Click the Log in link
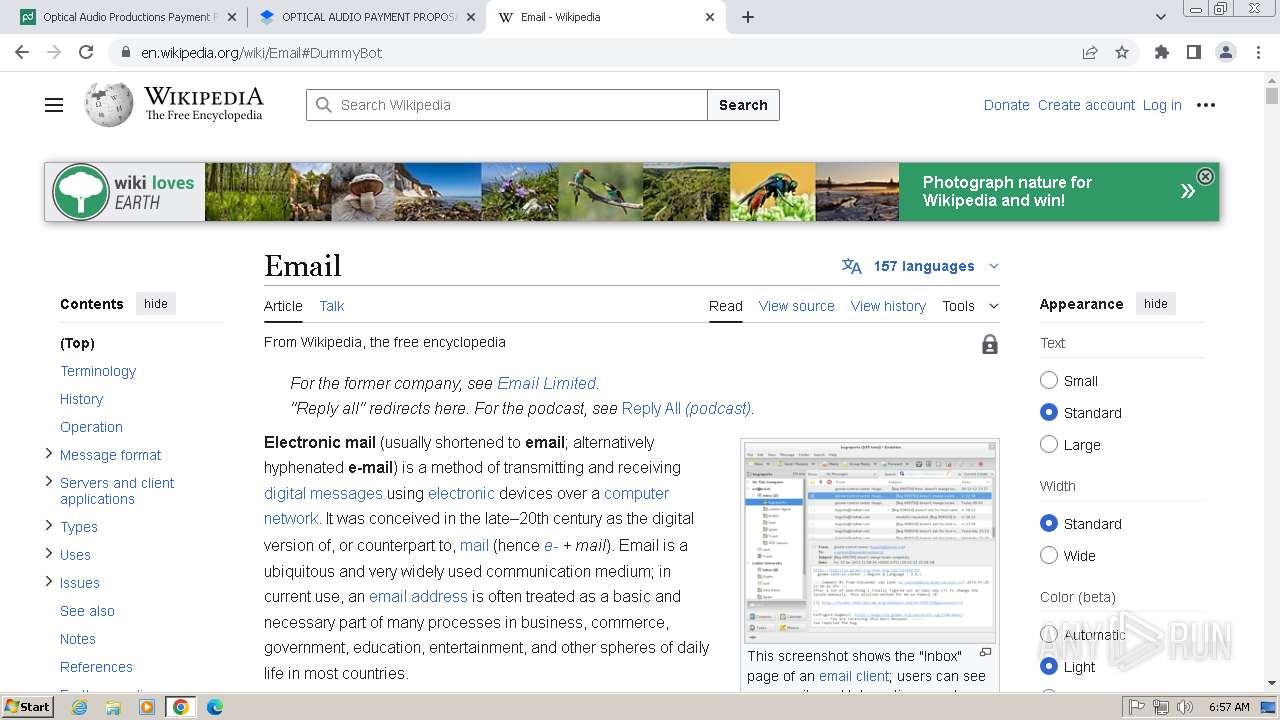 [1162, 105]
